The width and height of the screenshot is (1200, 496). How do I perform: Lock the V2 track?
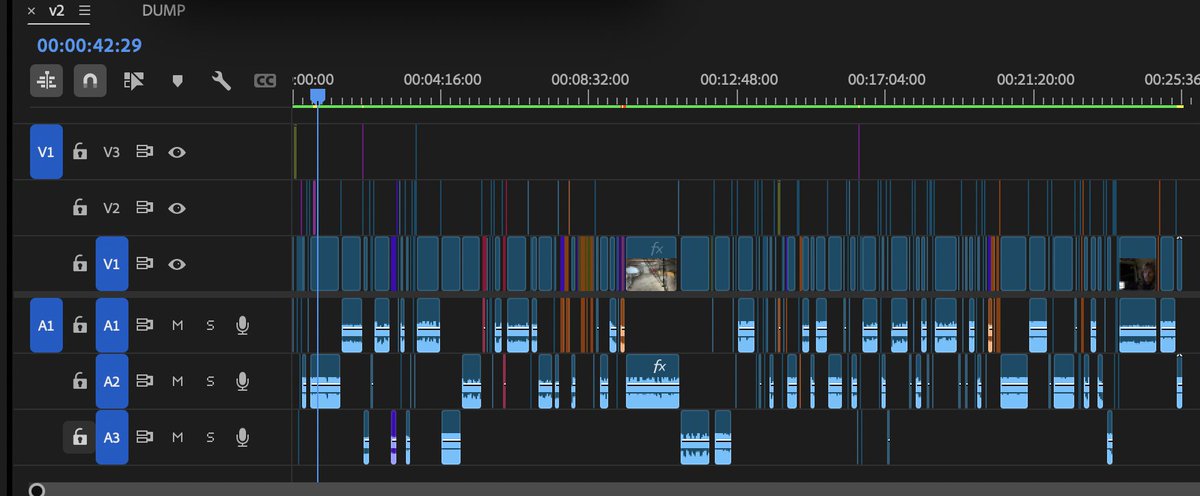pos(80,208)
